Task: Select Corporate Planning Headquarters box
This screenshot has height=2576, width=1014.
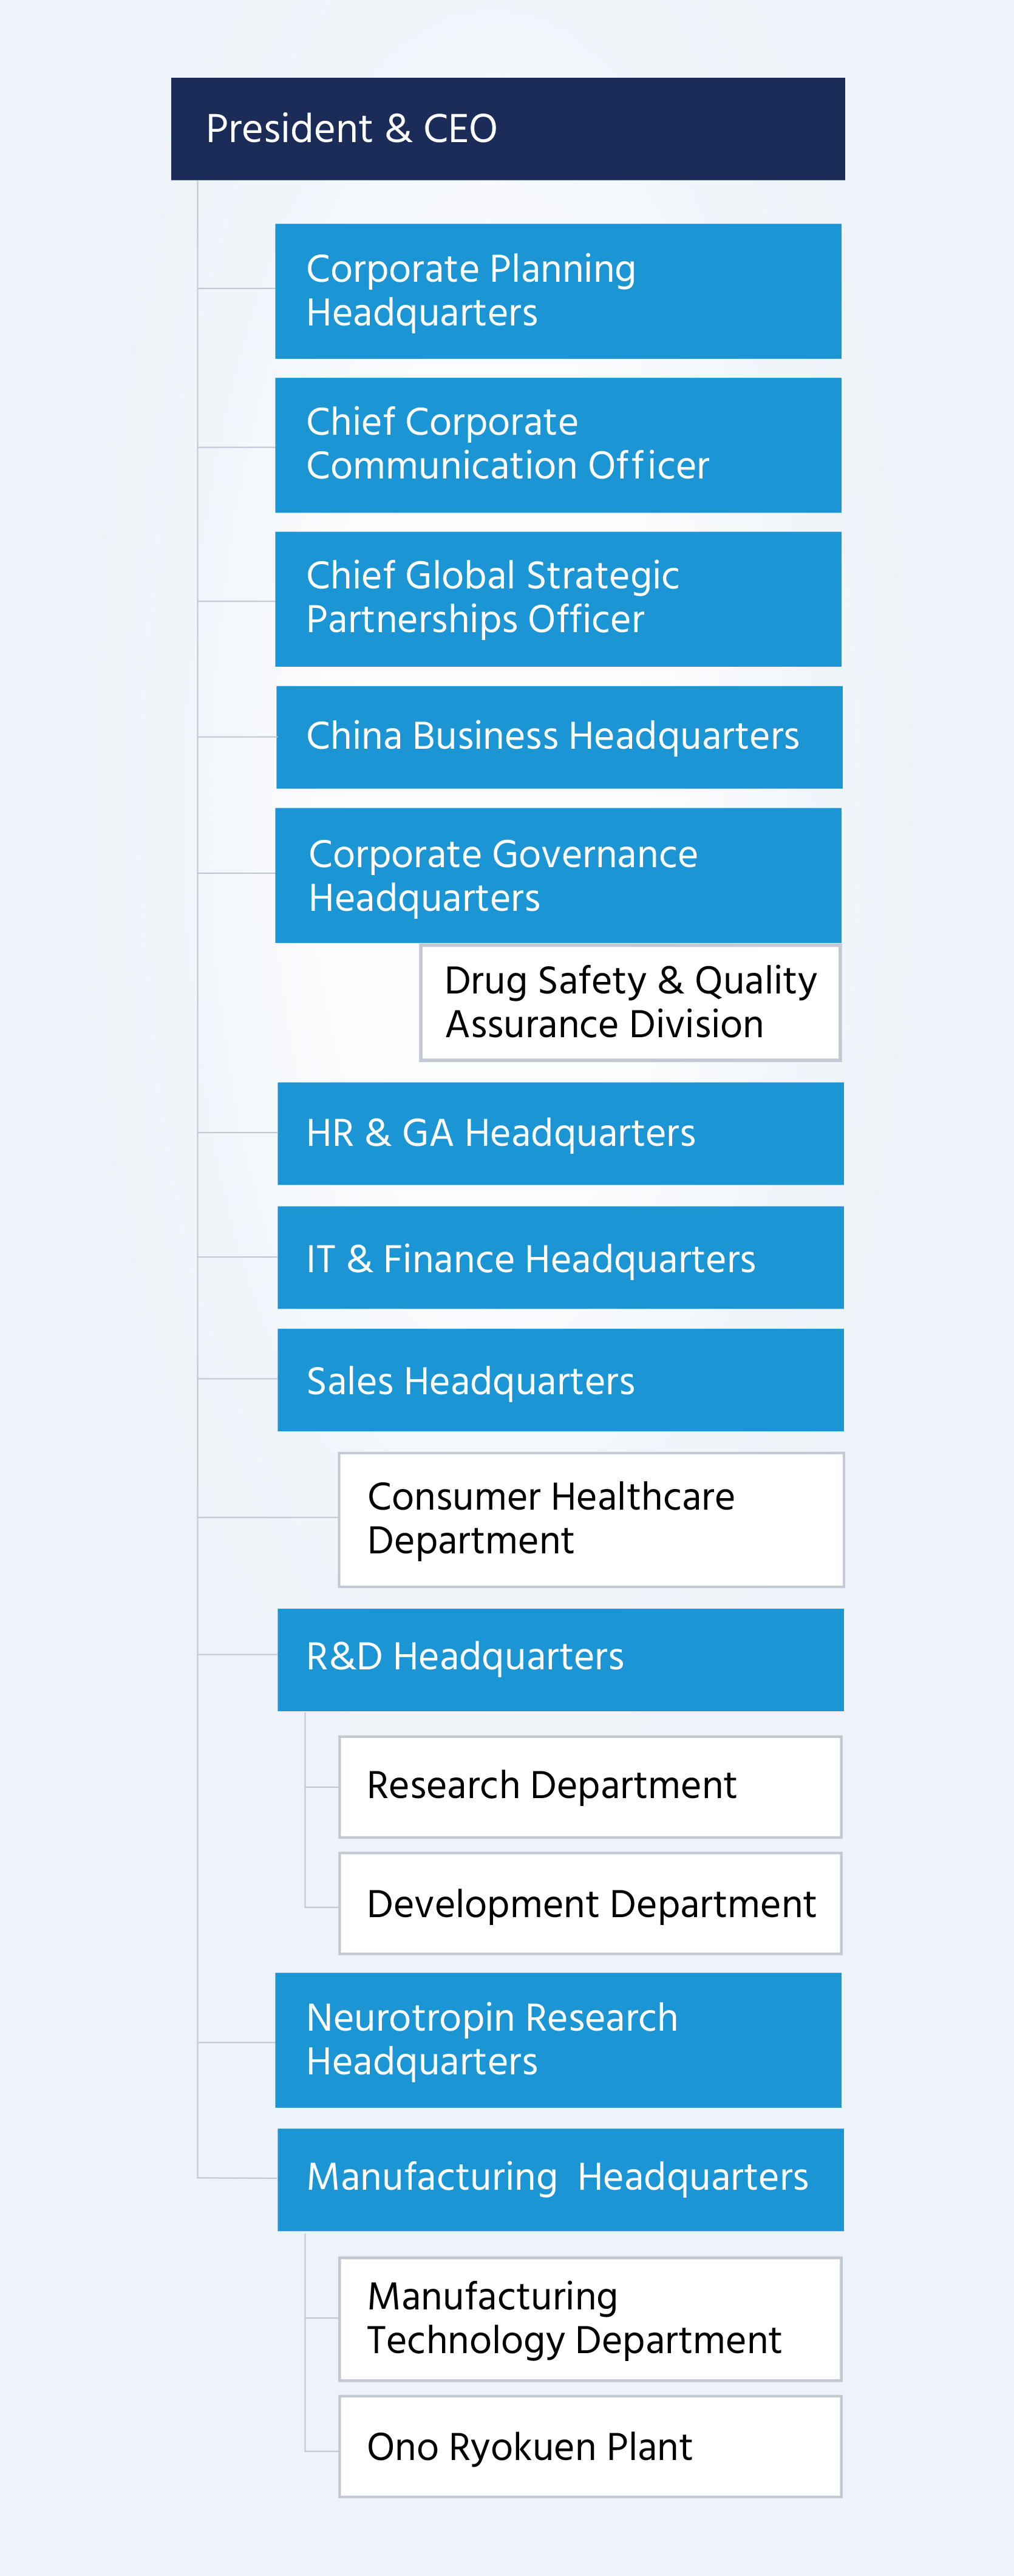Action: pos(558,291)
